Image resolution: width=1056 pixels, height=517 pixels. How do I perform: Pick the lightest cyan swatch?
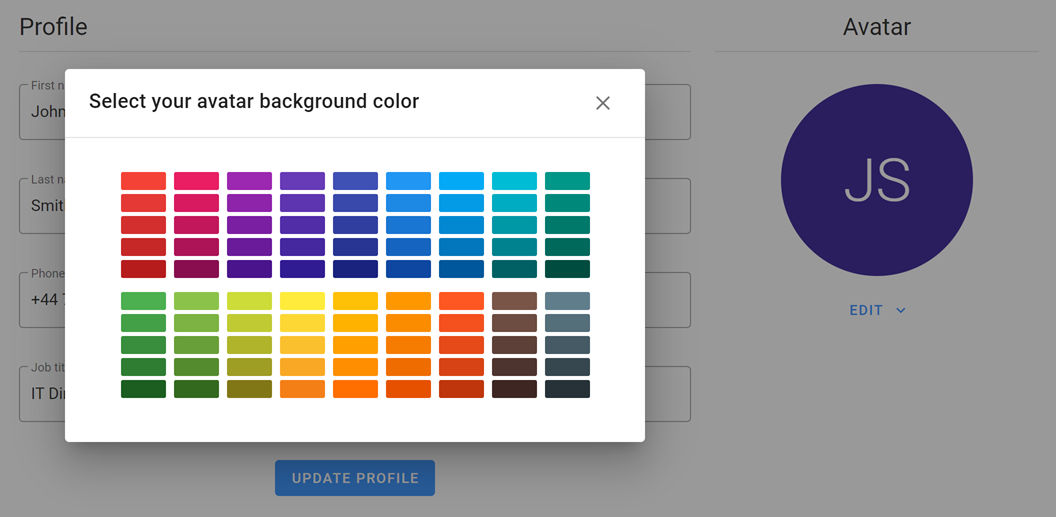514,181
